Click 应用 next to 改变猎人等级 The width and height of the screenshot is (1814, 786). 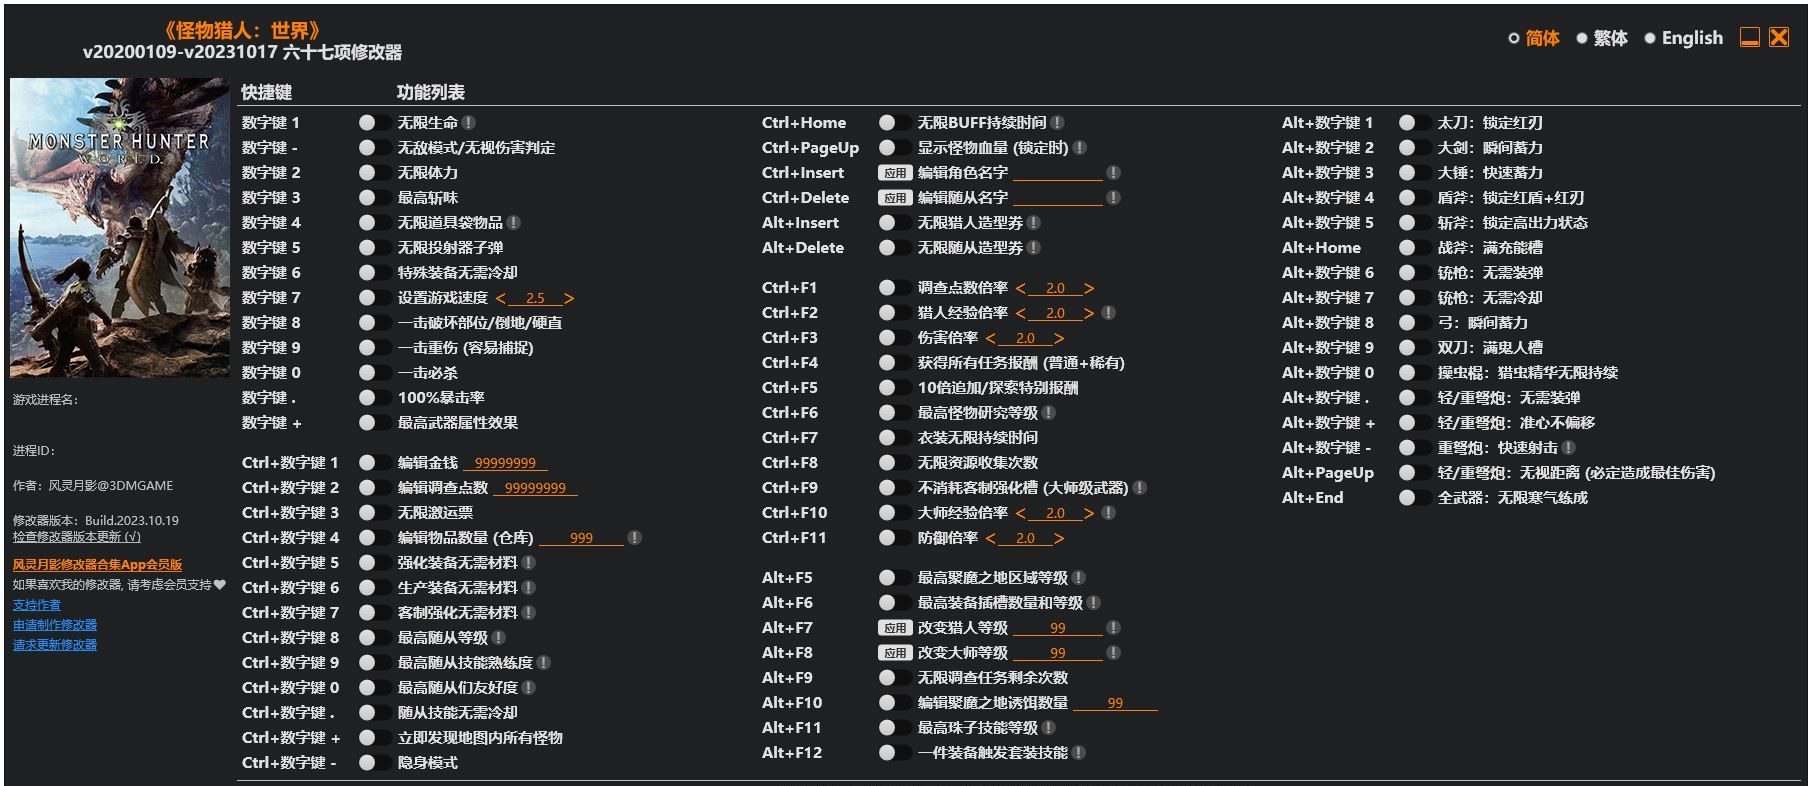895,628
